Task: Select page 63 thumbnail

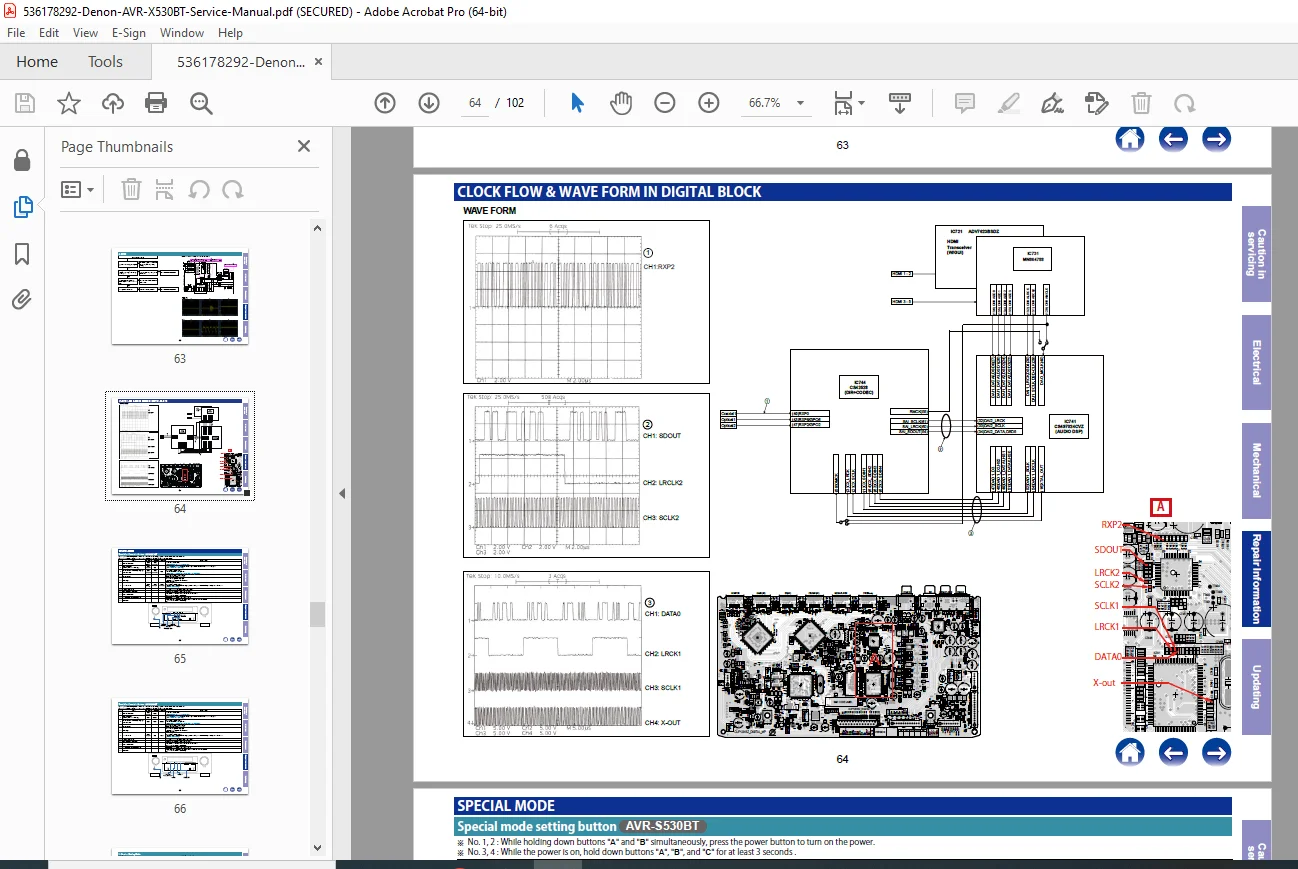Action: (x=180, y=298)
